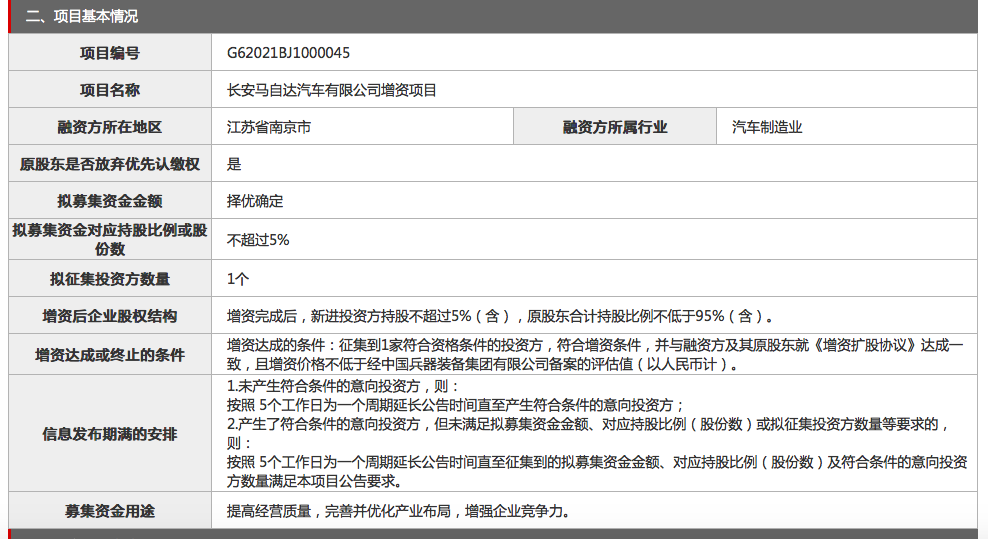Select the label 增资后企业股权结构

pyautogui.click(x=110, y=316)
